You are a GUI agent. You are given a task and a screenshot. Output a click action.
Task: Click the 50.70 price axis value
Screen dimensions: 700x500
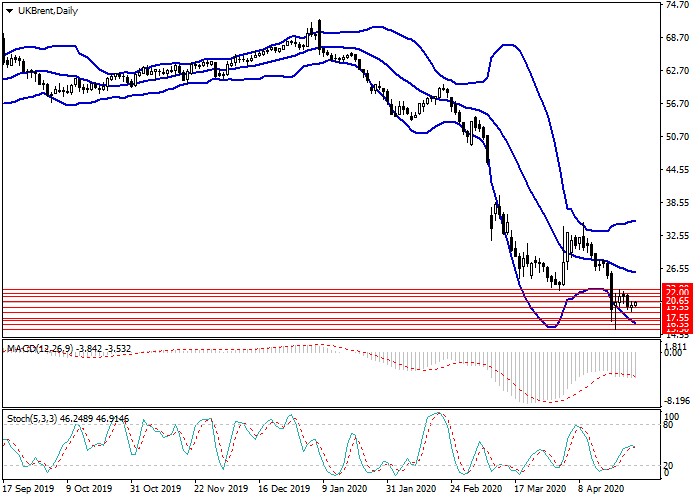point(675,137)
